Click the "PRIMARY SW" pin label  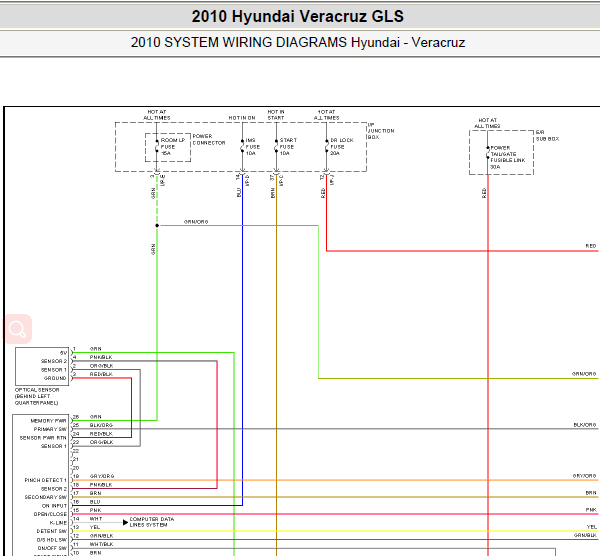tap(50, 429)
